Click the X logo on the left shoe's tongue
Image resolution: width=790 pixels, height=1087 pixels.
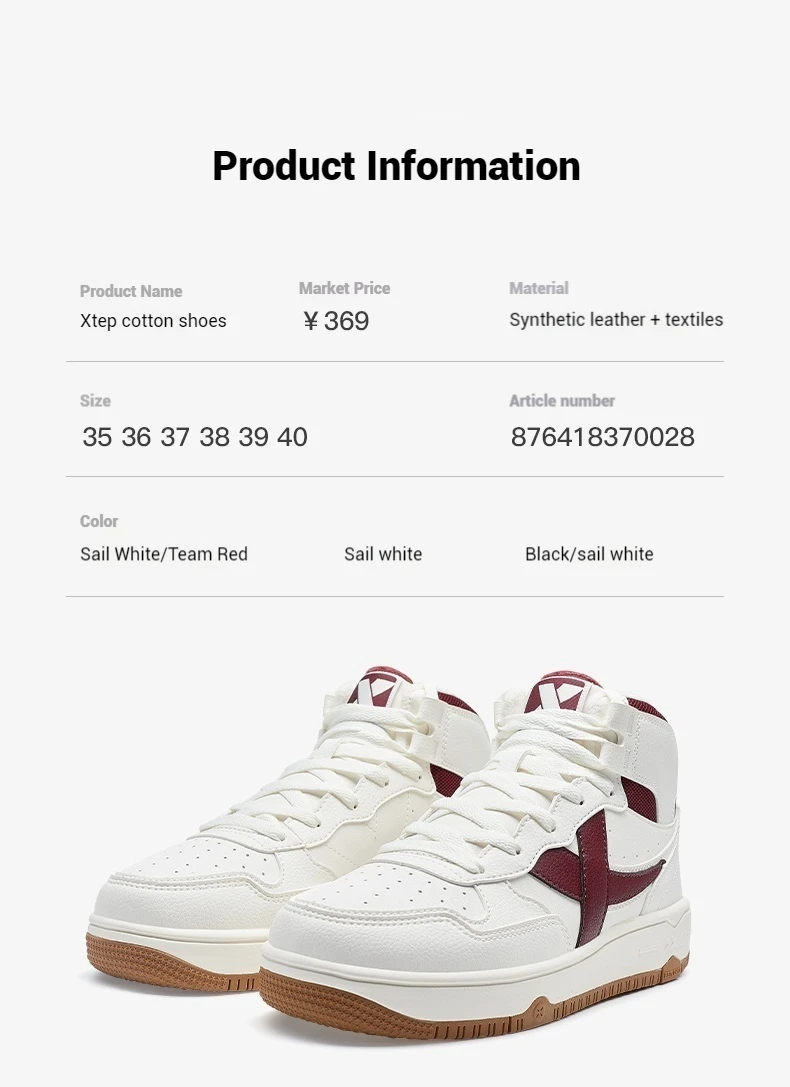click(x=378, y=688)
